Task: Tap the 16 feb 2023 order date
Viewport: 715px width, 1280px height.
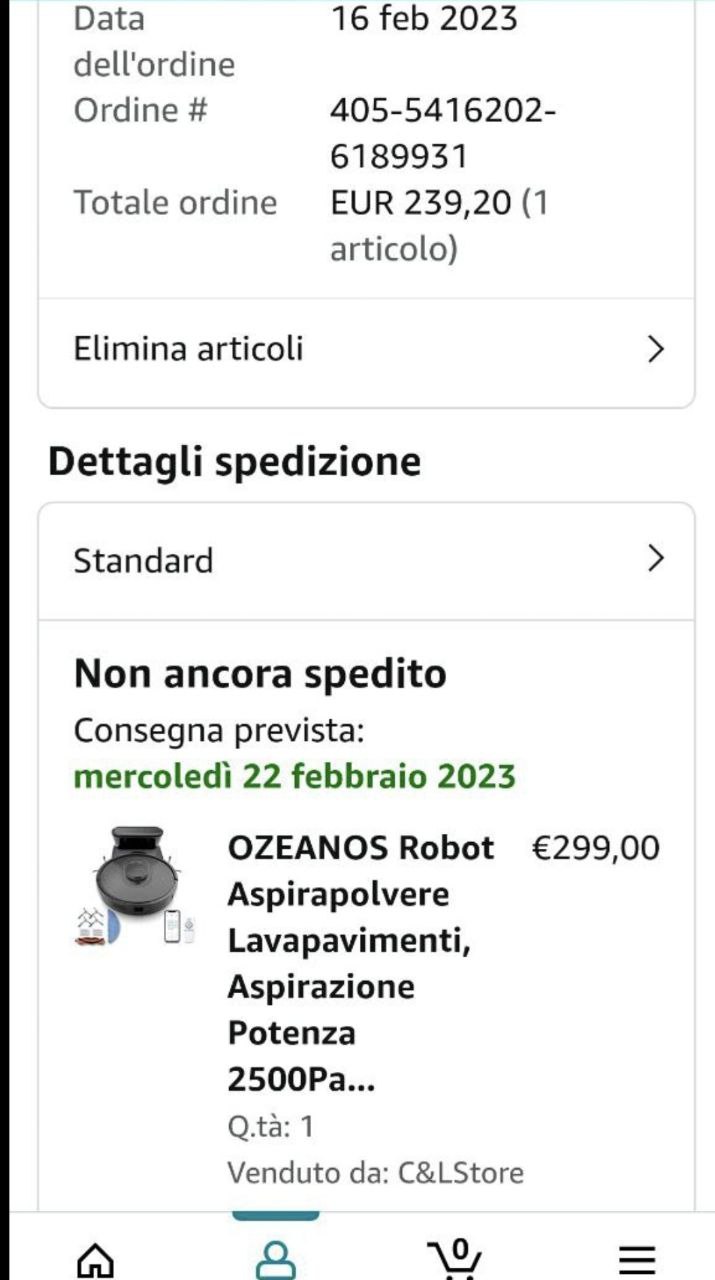Action: (424, 18)
